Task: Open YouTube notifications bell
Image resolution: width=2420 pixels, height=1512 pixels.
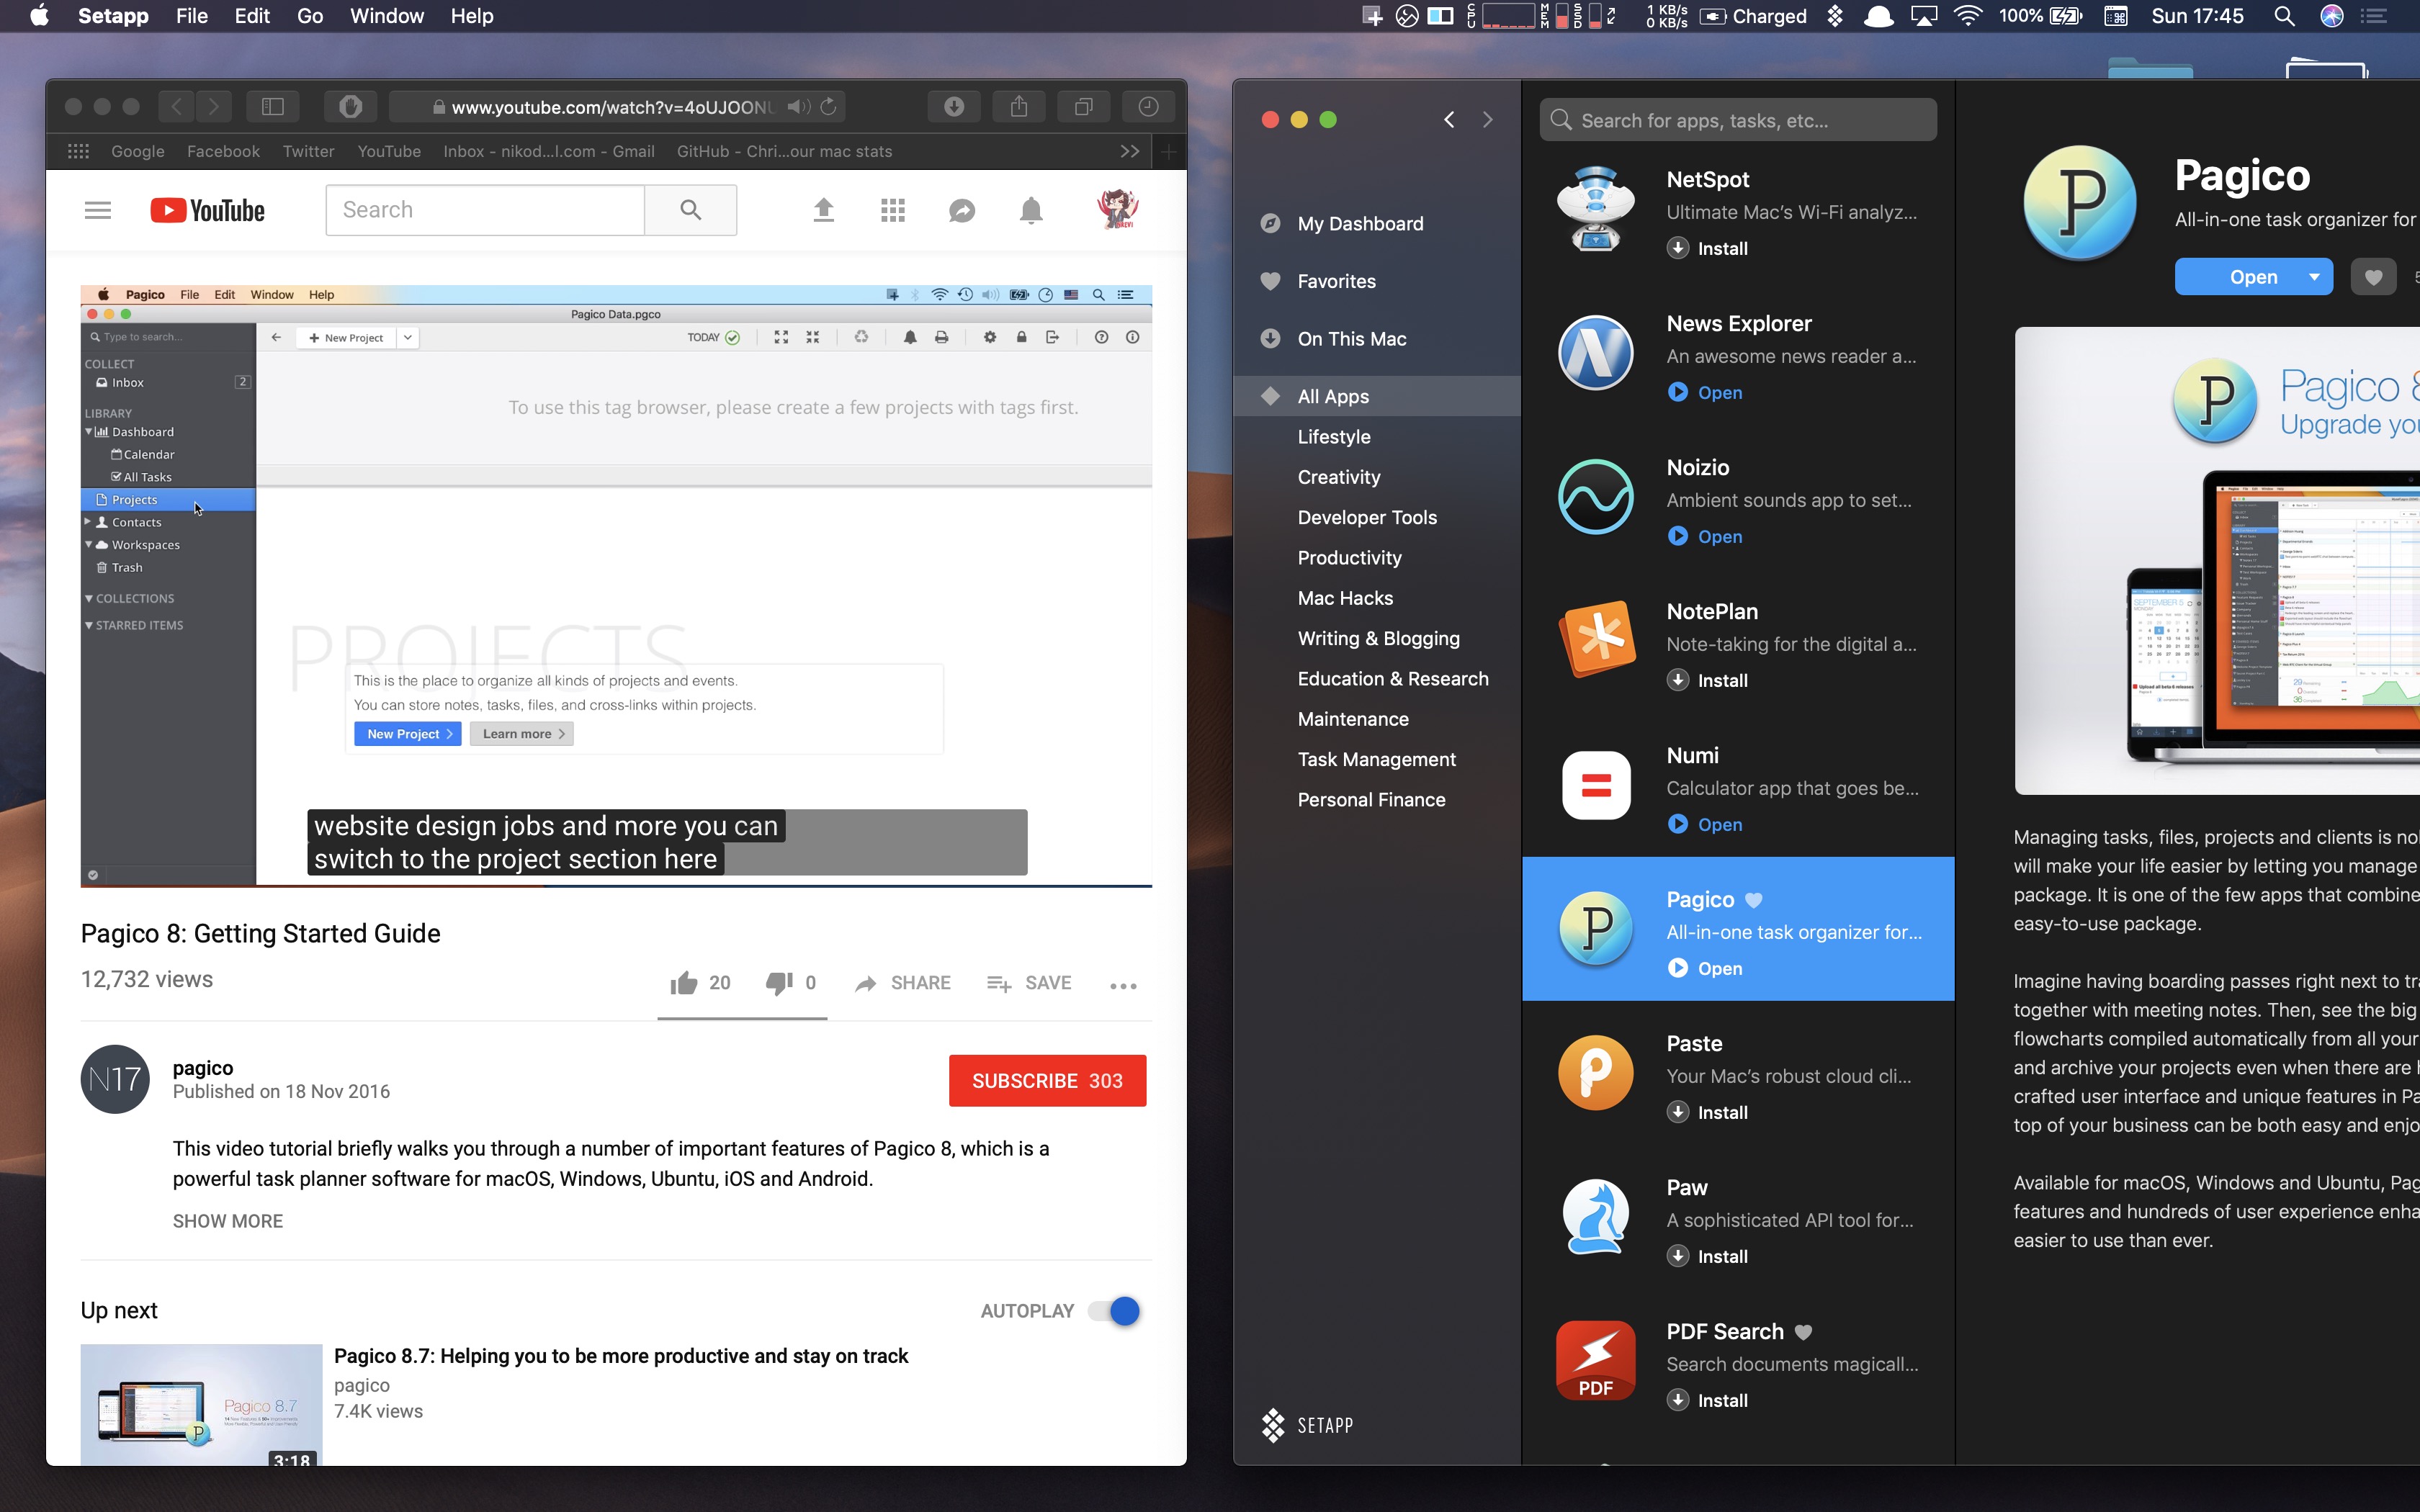Action: [1031, 210]
